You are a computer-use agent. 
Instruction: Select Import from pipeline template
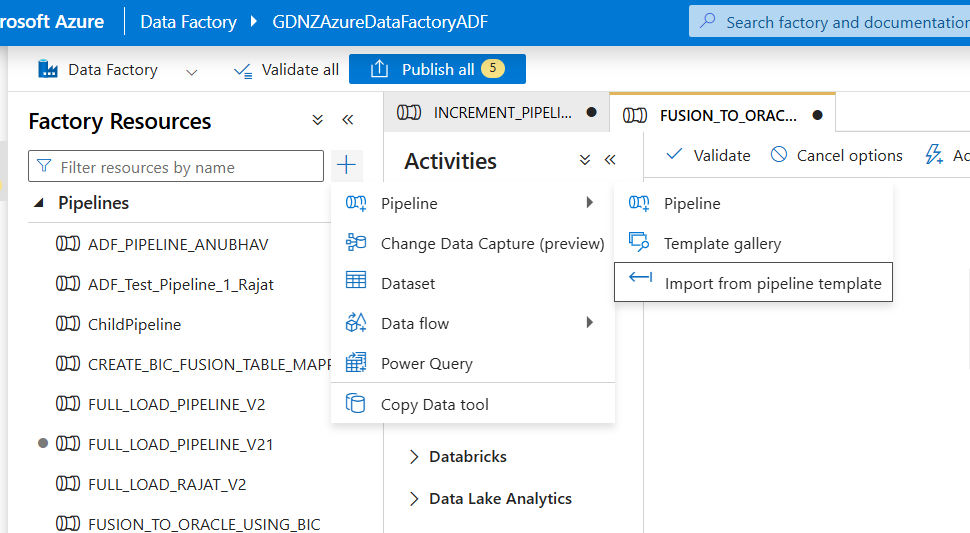[753, 283]
